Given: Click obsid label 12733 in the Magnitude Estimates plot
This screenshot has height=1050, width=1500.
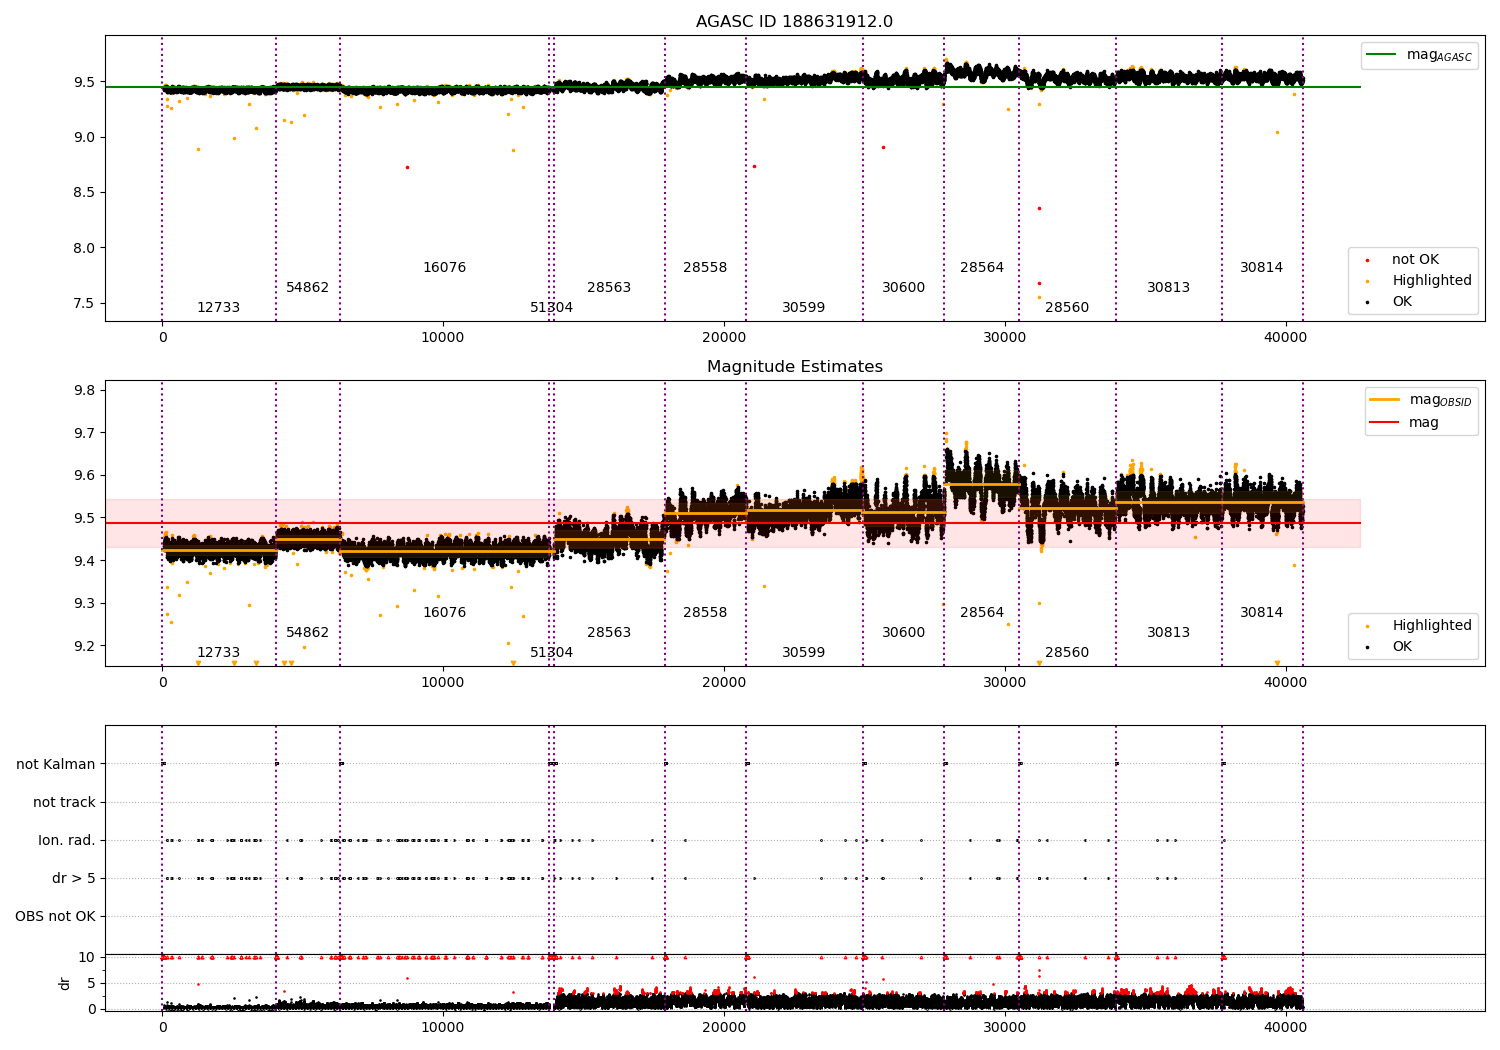Looking at the screenshot, I should (x=218, y=653).
